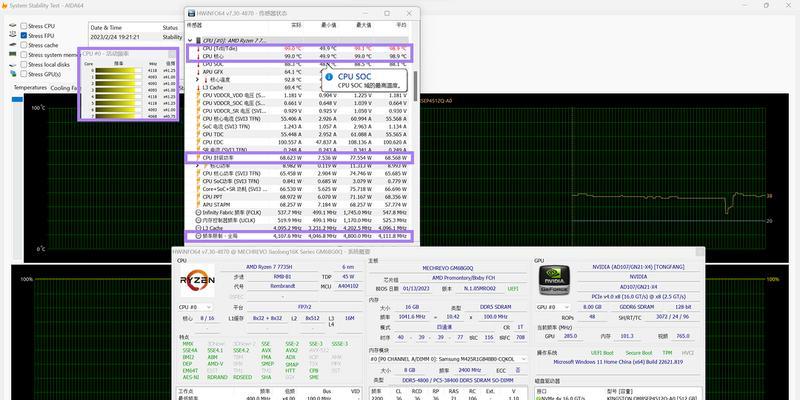Select the CPU TDC sensor row
Viewport: 800px width, 400px height.
pos(299,134)
